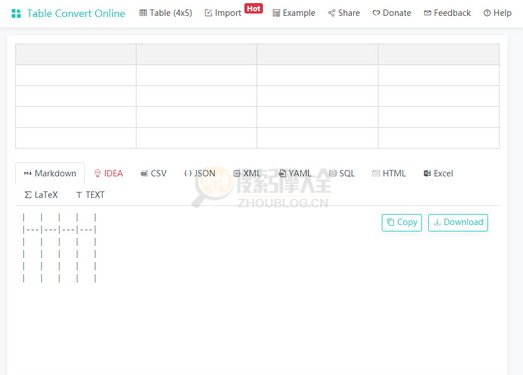Select the SQL output tab
Viewport: 523px width, 375px height.
pos(342,173)
